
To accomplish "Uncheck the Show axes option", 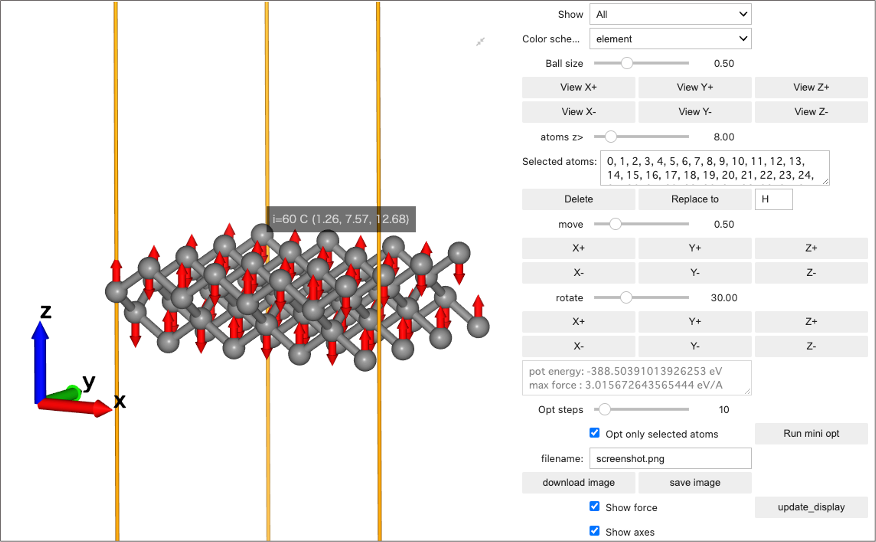I will [595, 531].
